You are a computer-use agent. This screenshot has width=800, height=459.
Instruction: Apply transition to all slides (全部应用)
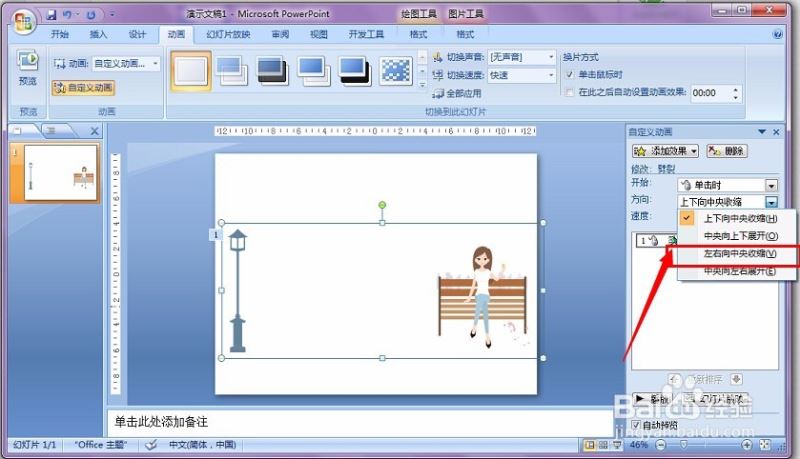click(x=457, y=93)
